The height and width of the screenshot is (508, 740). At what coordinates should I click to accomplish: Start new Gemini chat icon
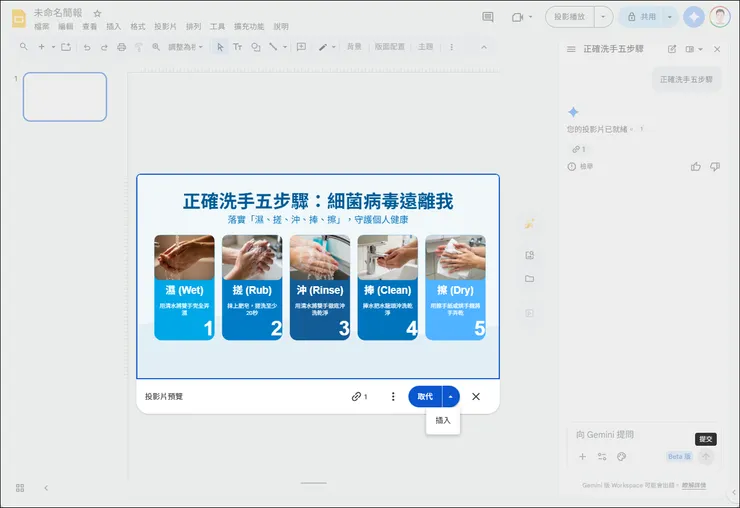point(672,49)
